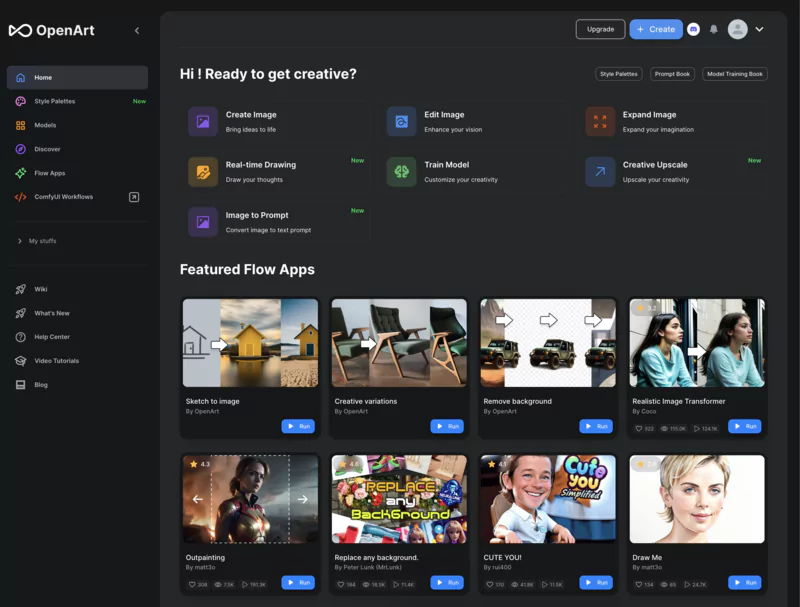Viewport: 800px width, 607px height.
Task: Run the Draw Me app
Action: click(x=745, y=583)
